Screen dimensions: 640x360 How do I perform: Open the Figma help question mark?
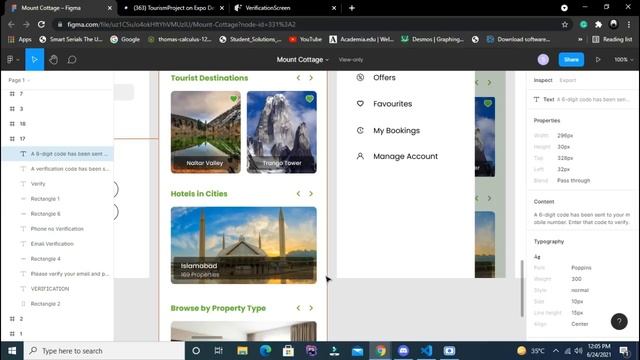pos(619,322)
